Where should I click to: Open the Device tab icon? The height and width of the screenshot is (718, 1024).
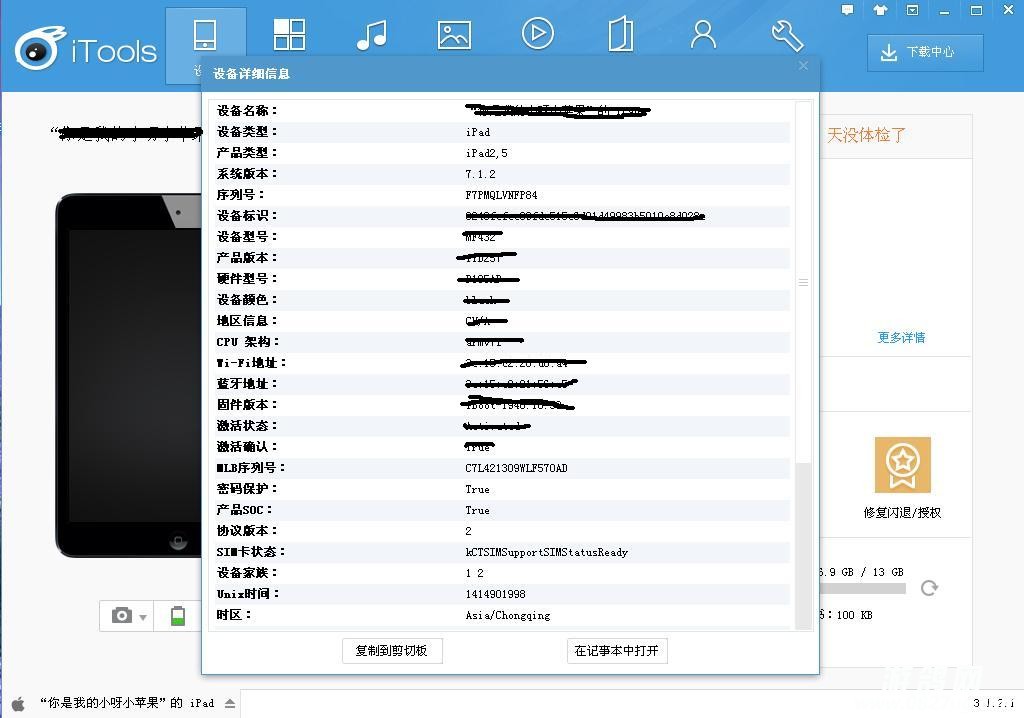pyautogui.click(x=205, y=36)
